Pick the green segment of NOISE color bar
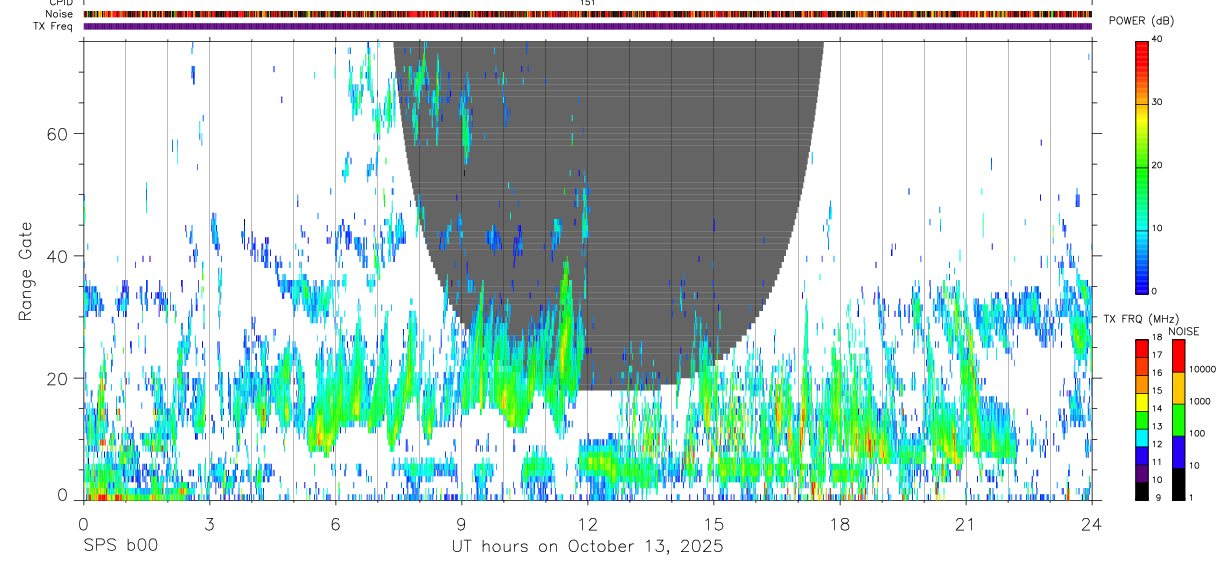Screen dimensions: 1228x567 (x=1178, y=420)
